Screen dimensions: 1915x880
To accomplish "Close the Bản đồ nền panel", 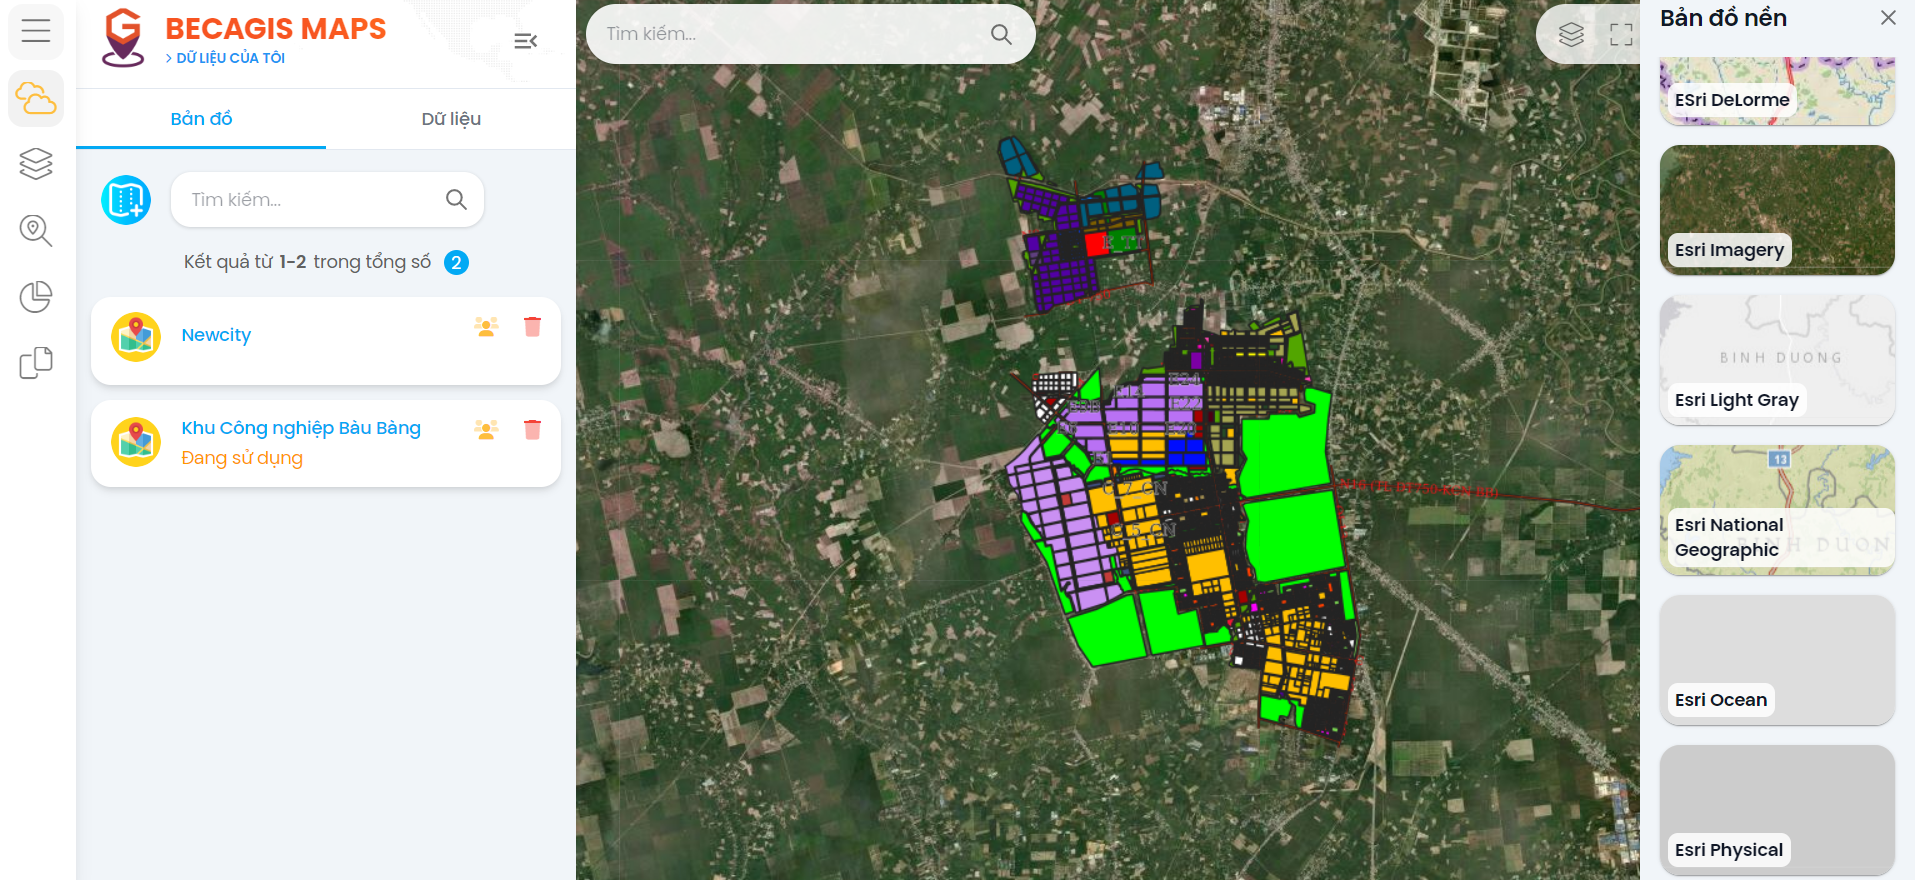I will click(1888, 18).
